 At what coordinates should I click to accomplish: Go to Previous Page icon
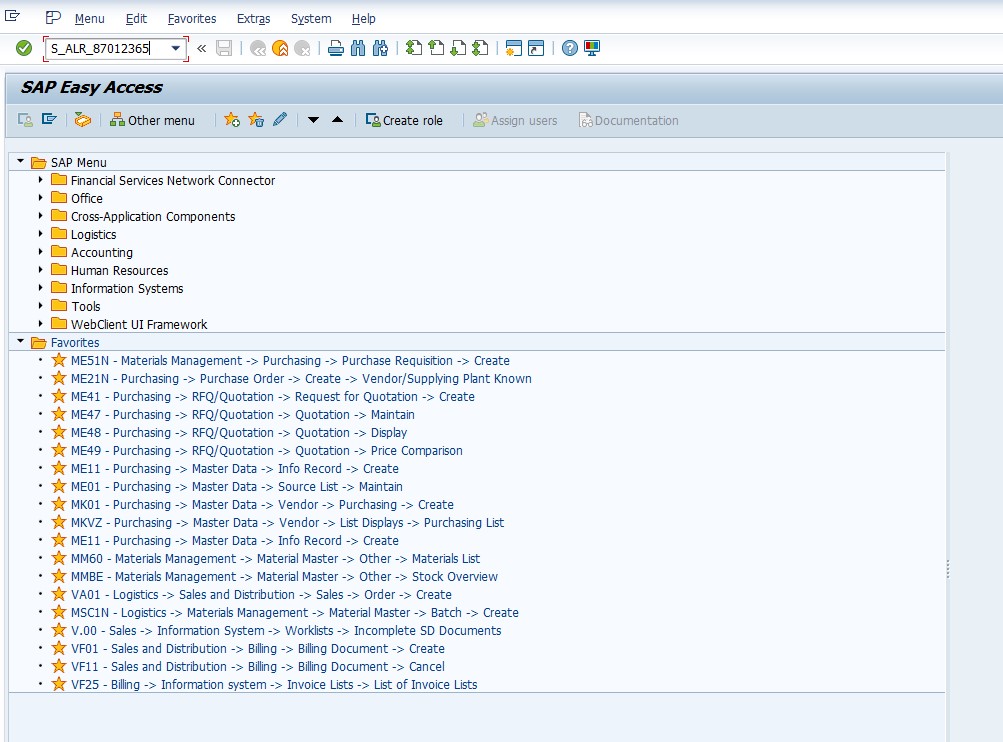[x=436, y=48]
